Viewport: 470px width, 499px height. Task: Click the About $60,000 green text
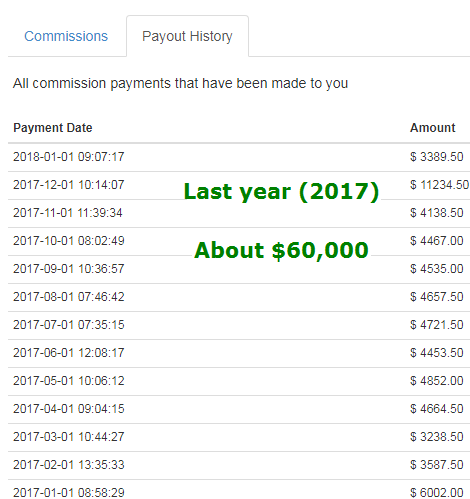point(282,250)
